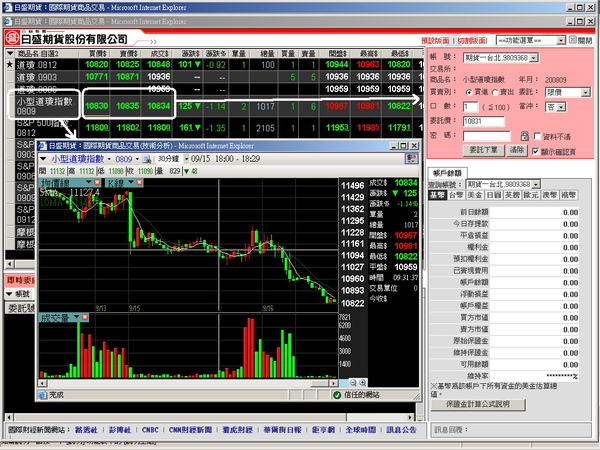Click the zoom out magnifier below the chart
Image resolution: width=600 pixels, height=450 pixels.
(x=353, y=382)
